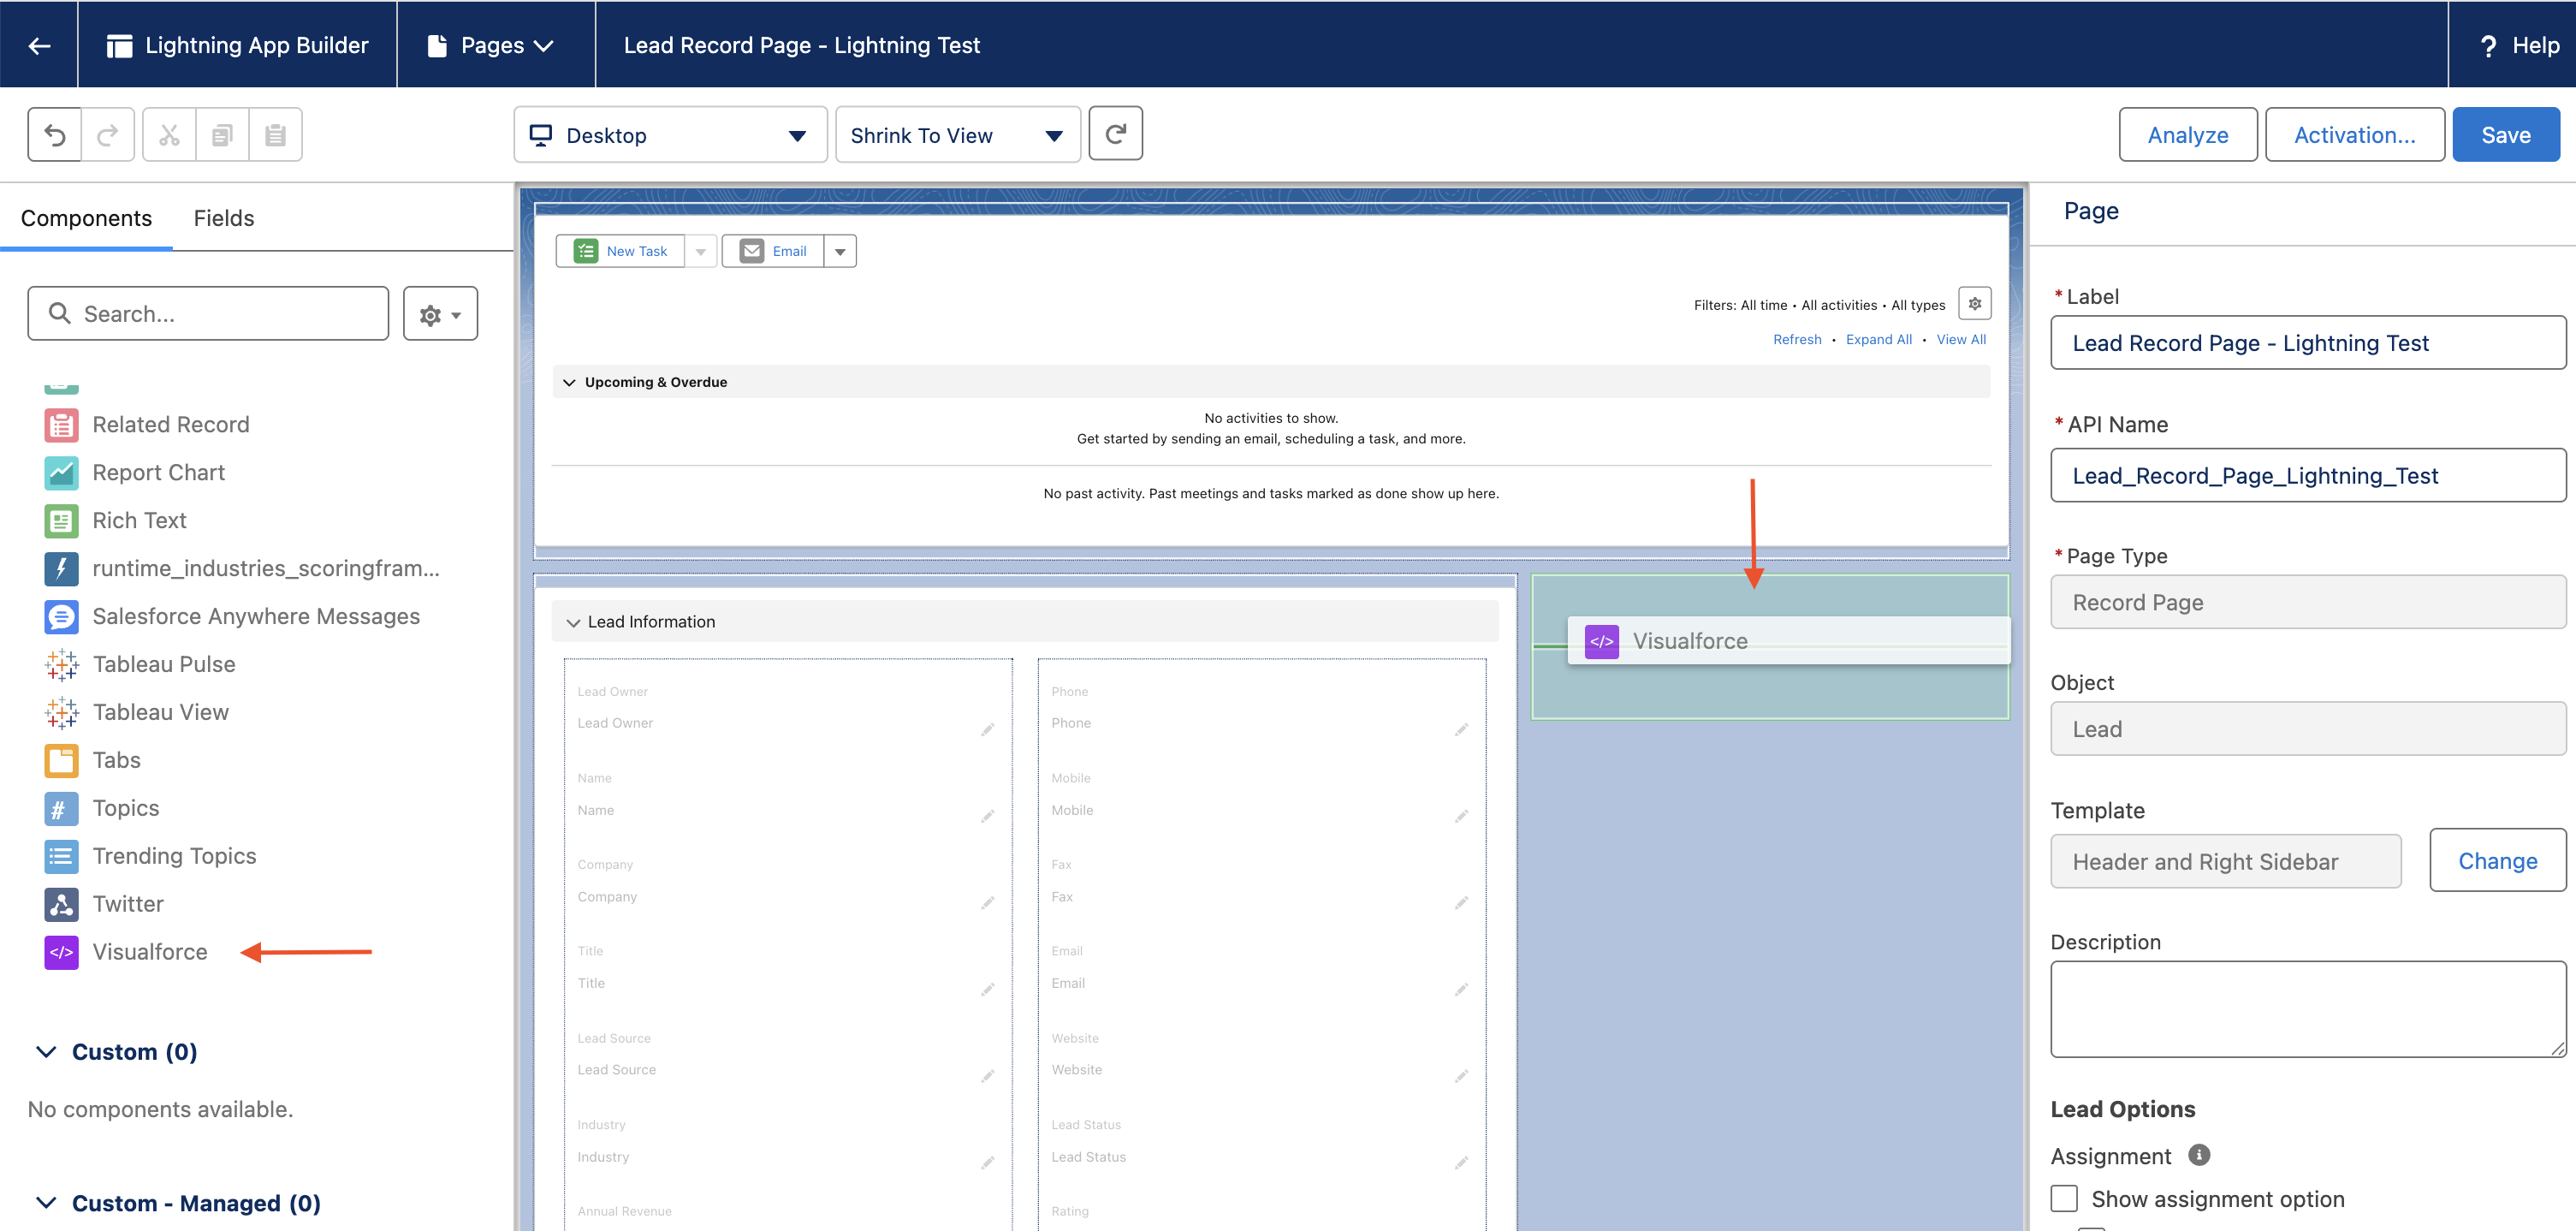The width and height of the screenshot is (2576, 1231).
Task: Click the component Search field
Action: pyautogui.click(x=208, y=314)
